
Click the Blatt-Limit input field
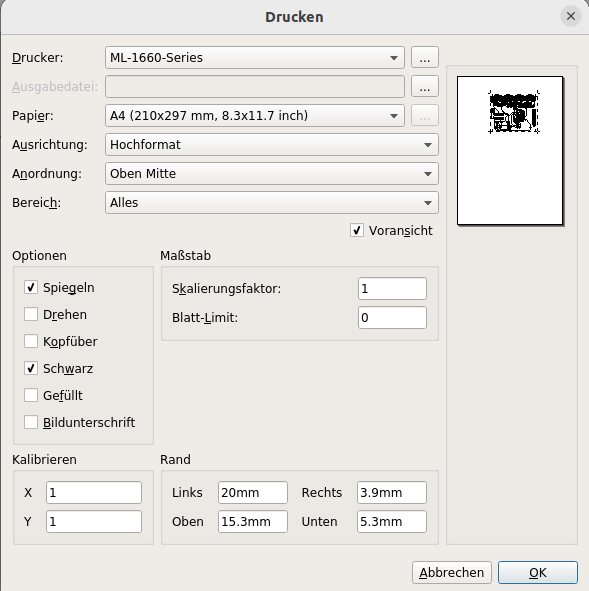[x=392, y=318]
